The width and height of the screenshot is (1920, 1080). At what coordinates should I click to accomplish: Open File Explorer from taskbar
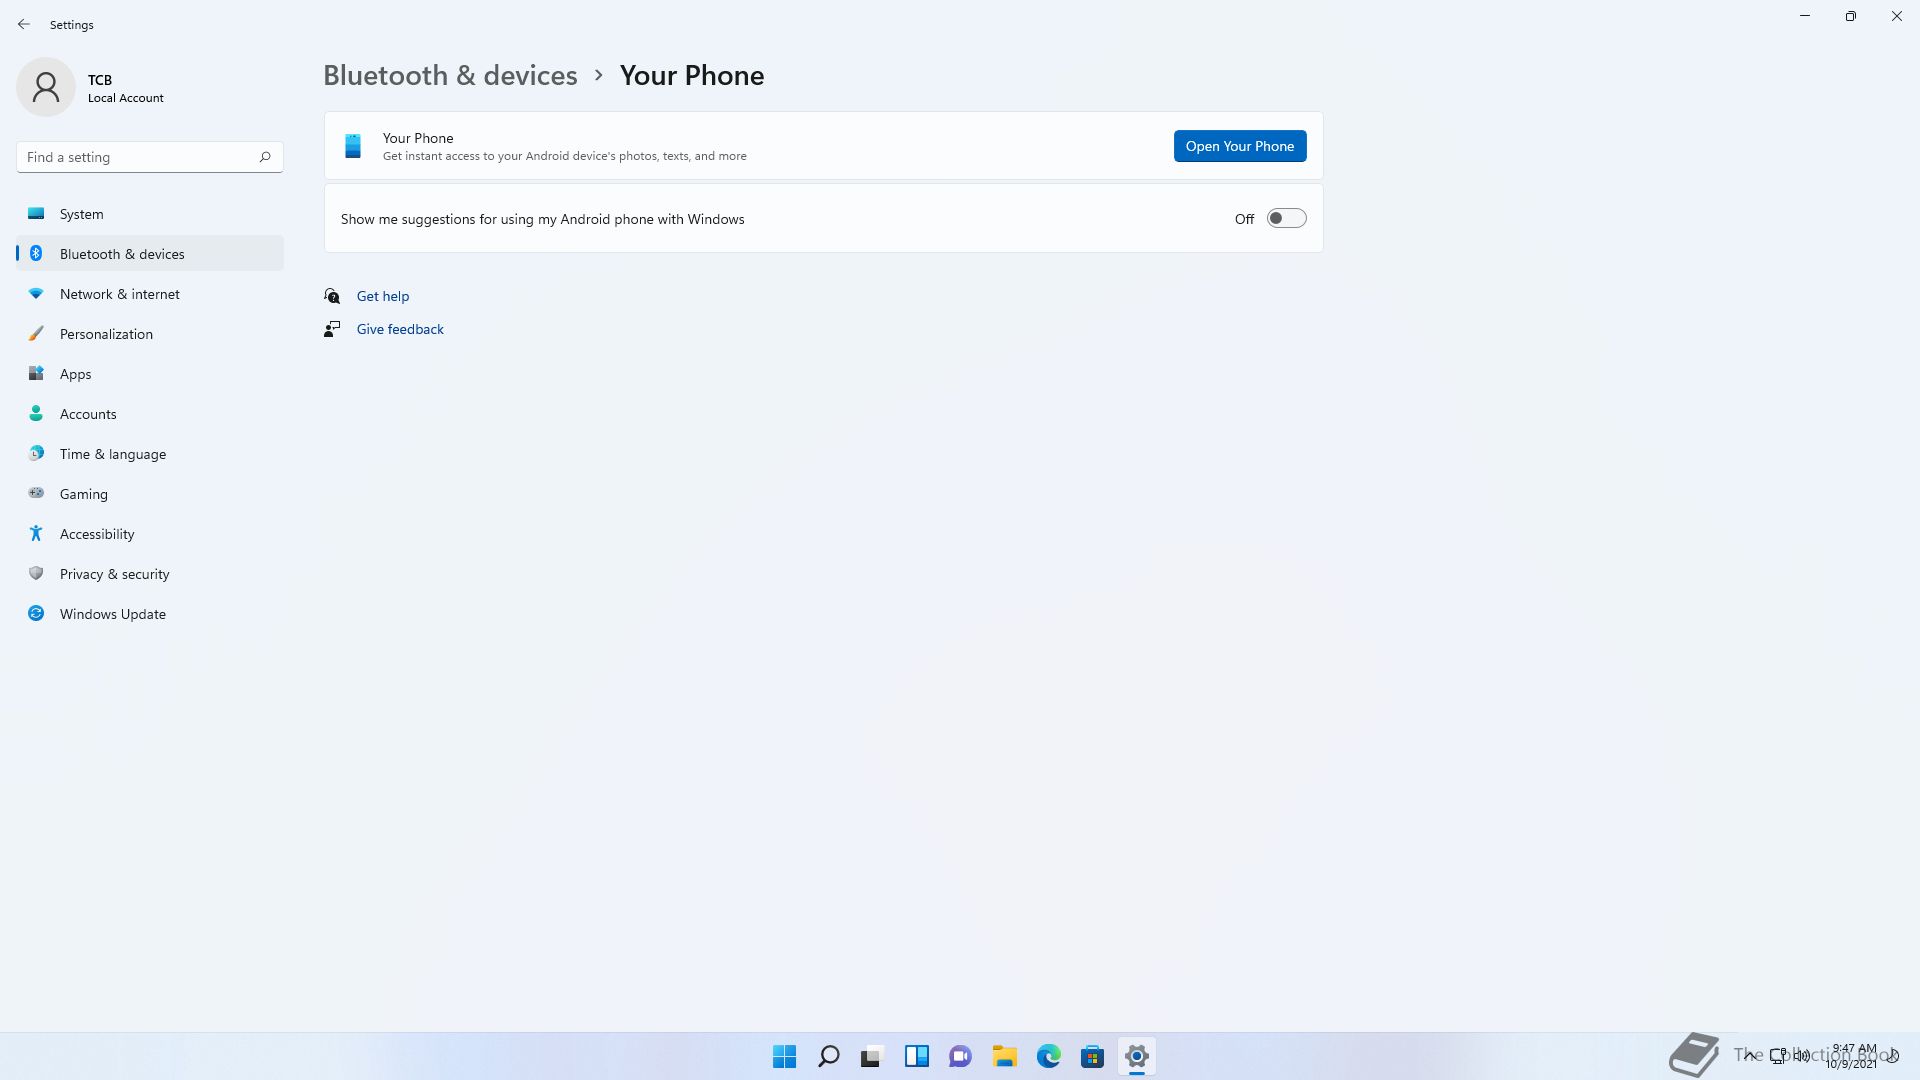coord(1005,1056)
